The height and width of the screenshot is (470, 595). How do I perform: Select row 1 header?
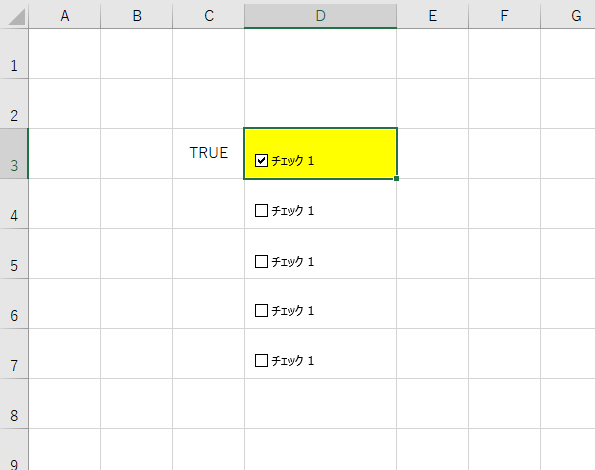14,53
